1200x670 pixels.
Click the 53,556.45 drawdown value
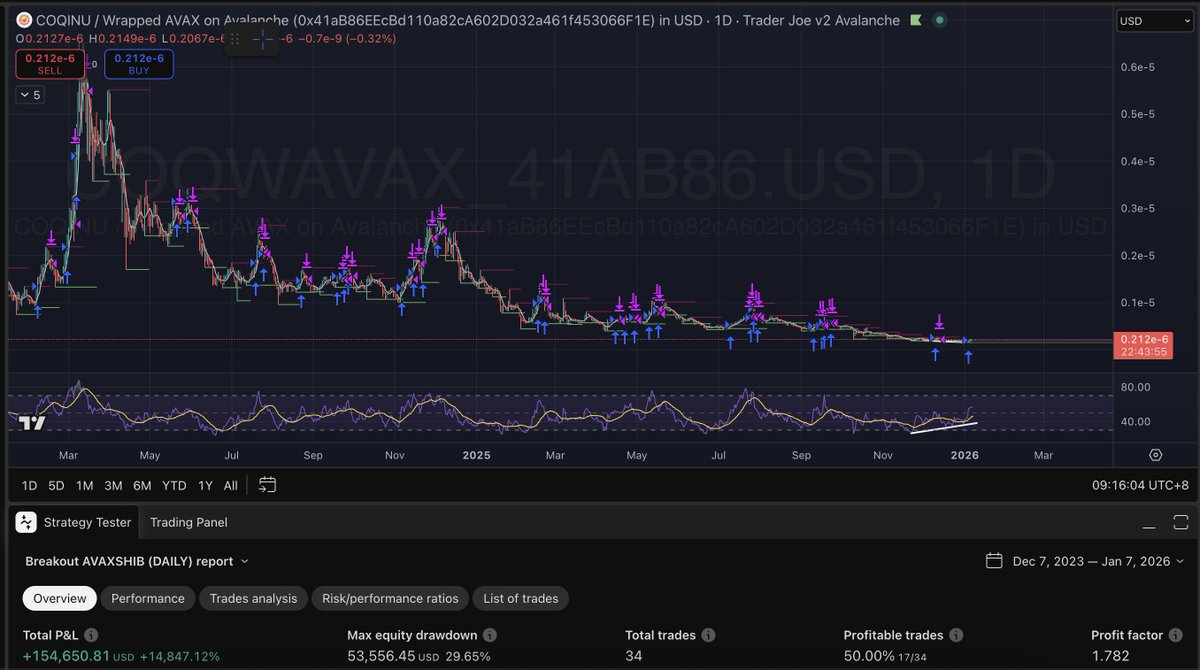[x=380, y=656]
